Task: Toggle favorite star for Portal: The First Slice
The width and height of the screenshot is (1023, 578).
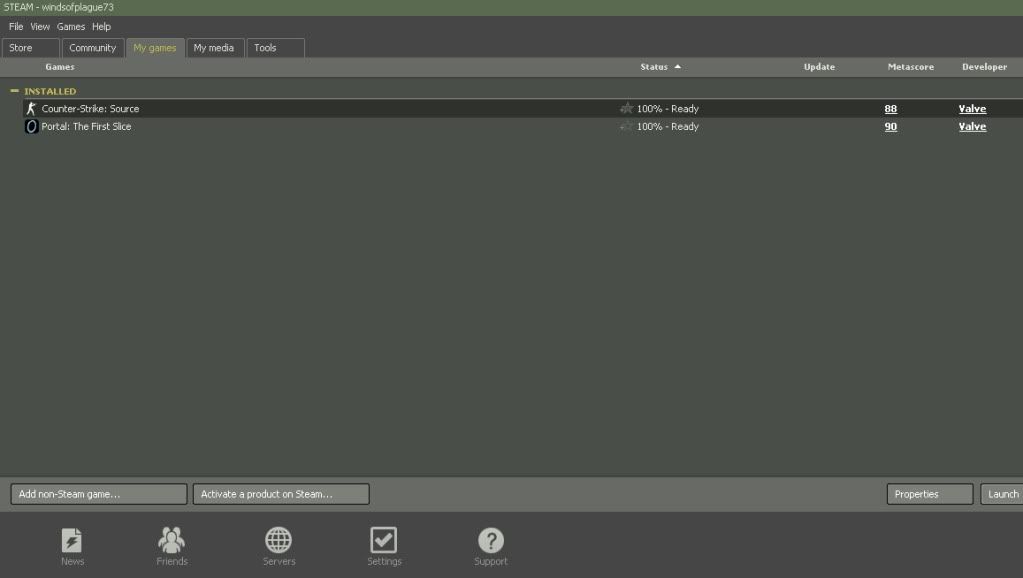Action: pyautogui.click(x=626, y=126)
